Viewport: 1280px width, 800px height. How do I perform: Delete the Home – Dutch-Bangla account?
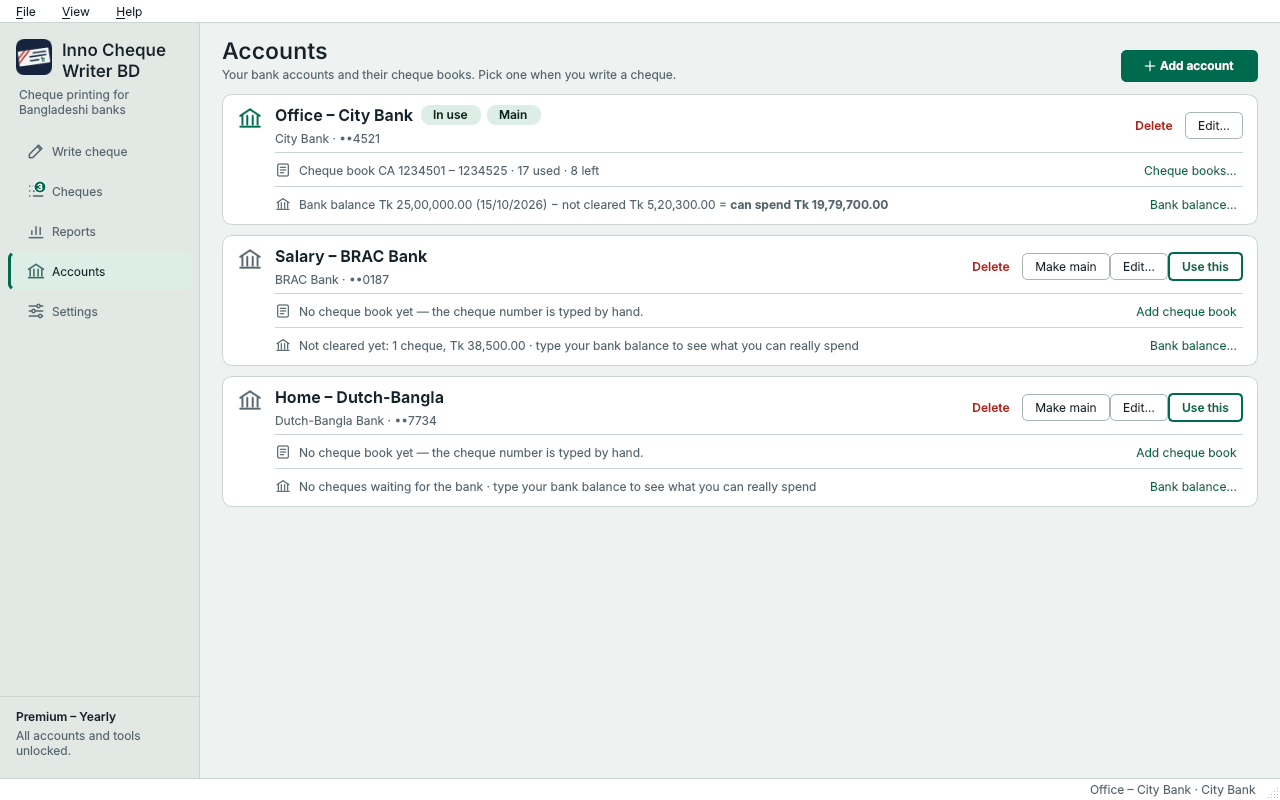pyautogui.click(x=991, y=408)
